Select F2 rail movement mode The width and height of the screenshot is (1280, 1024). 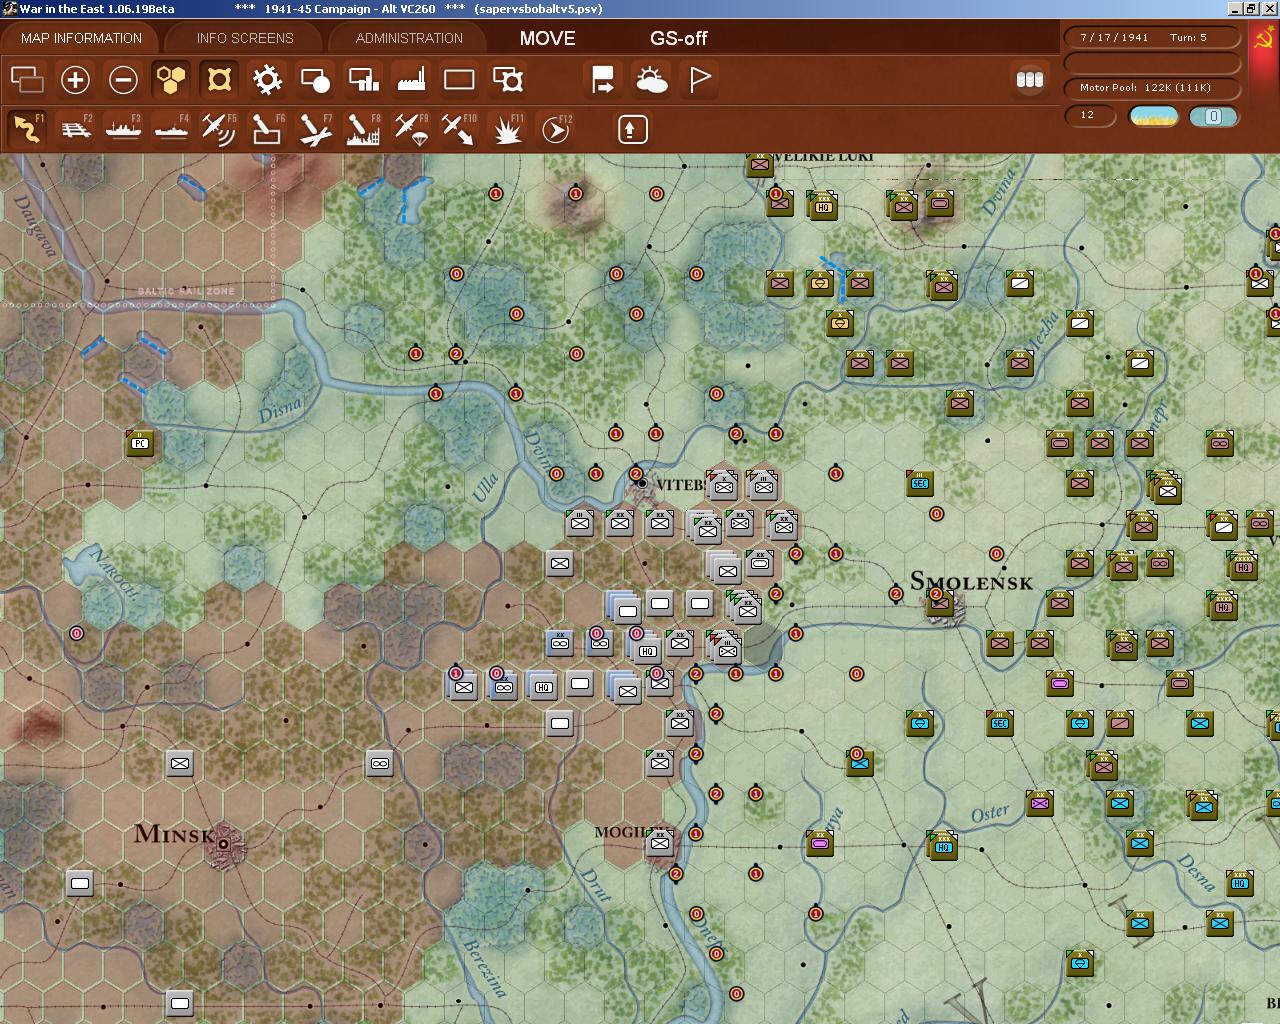pos(75,129)
